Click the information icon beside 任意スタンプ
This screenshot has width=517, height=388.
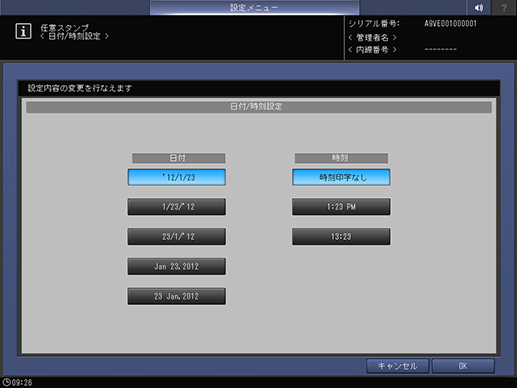23,32
